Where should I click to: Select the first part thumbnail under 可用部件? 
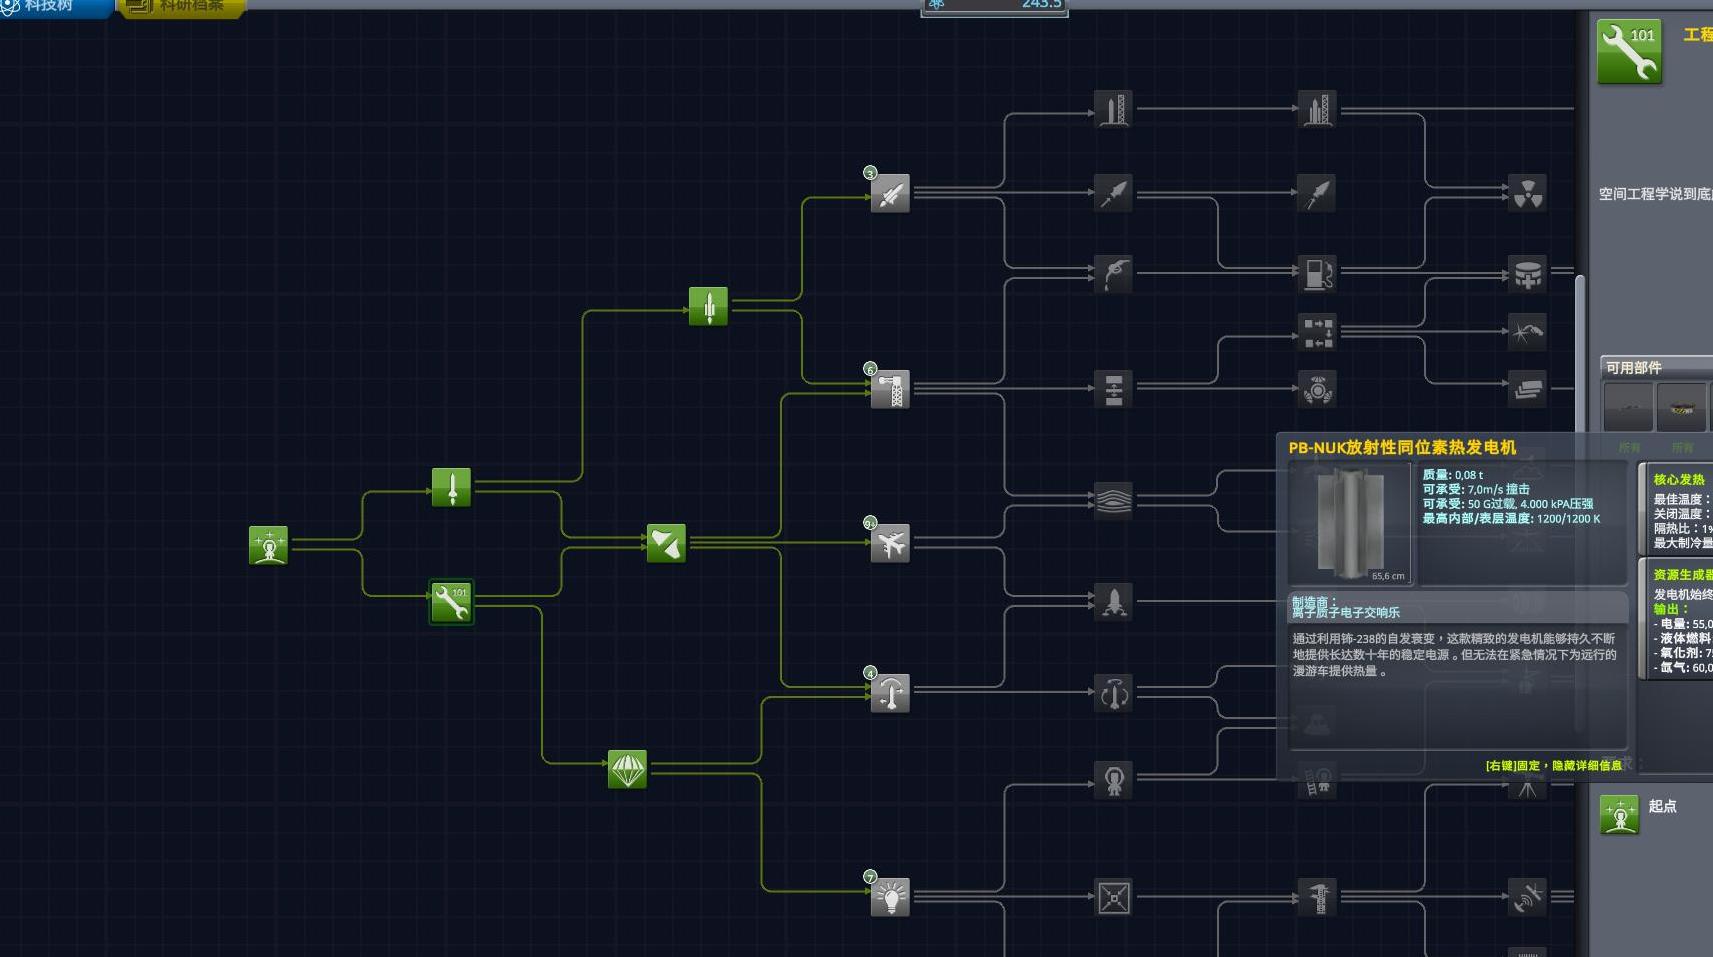[1628, 407]
